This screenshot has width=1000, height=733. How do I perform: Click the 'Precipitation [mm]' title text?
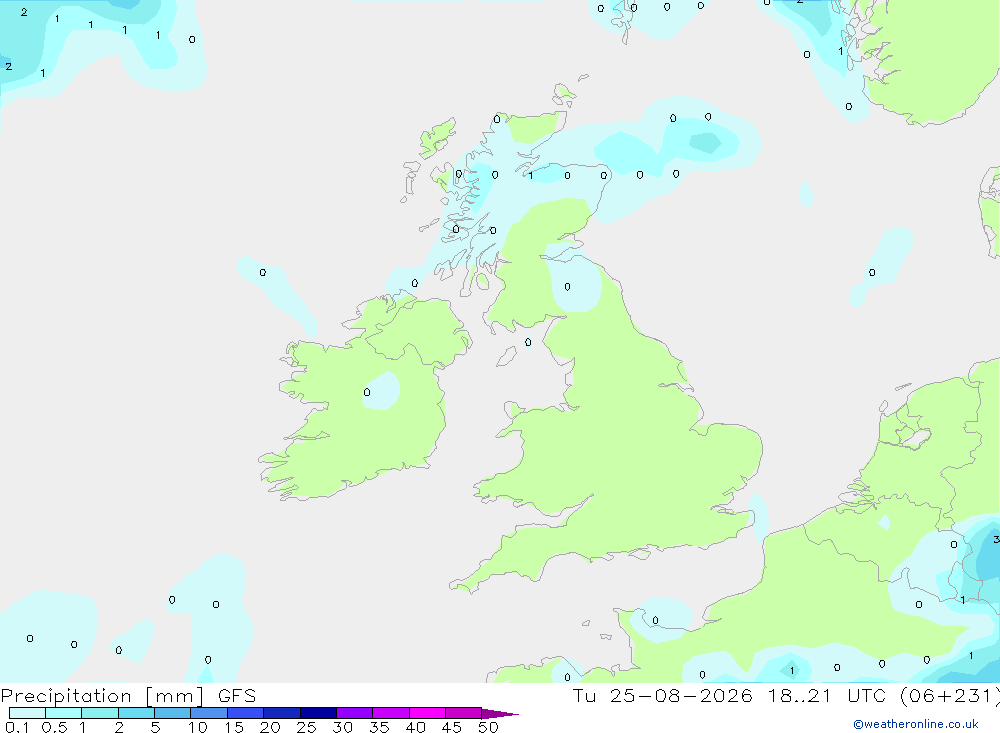[x=102, y=696]
